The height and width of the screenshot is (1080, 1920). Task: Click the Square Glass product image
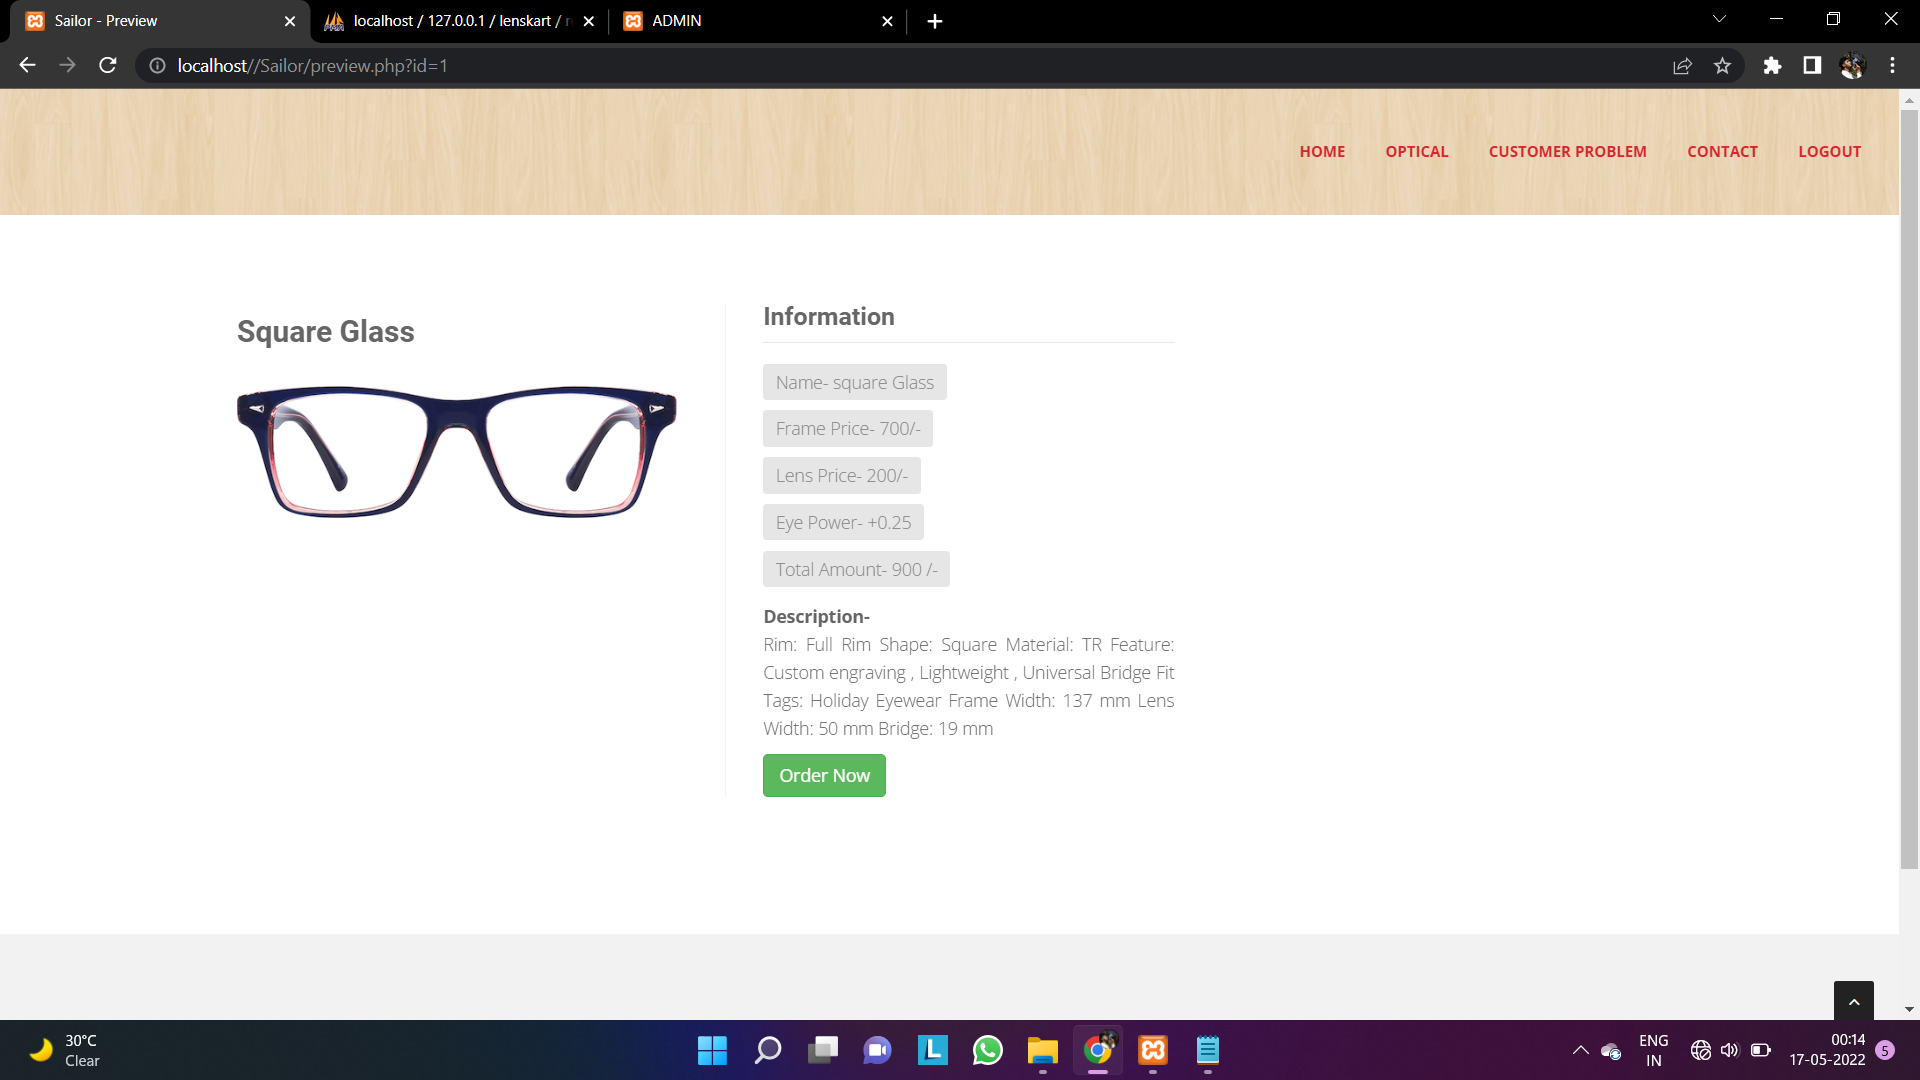click(456, 451)
